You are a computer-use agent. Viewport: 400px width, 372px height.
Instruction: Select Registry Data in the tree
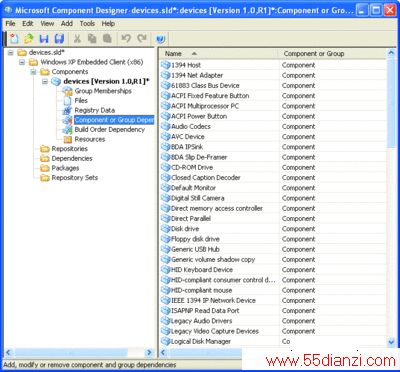tap(95, 110)
